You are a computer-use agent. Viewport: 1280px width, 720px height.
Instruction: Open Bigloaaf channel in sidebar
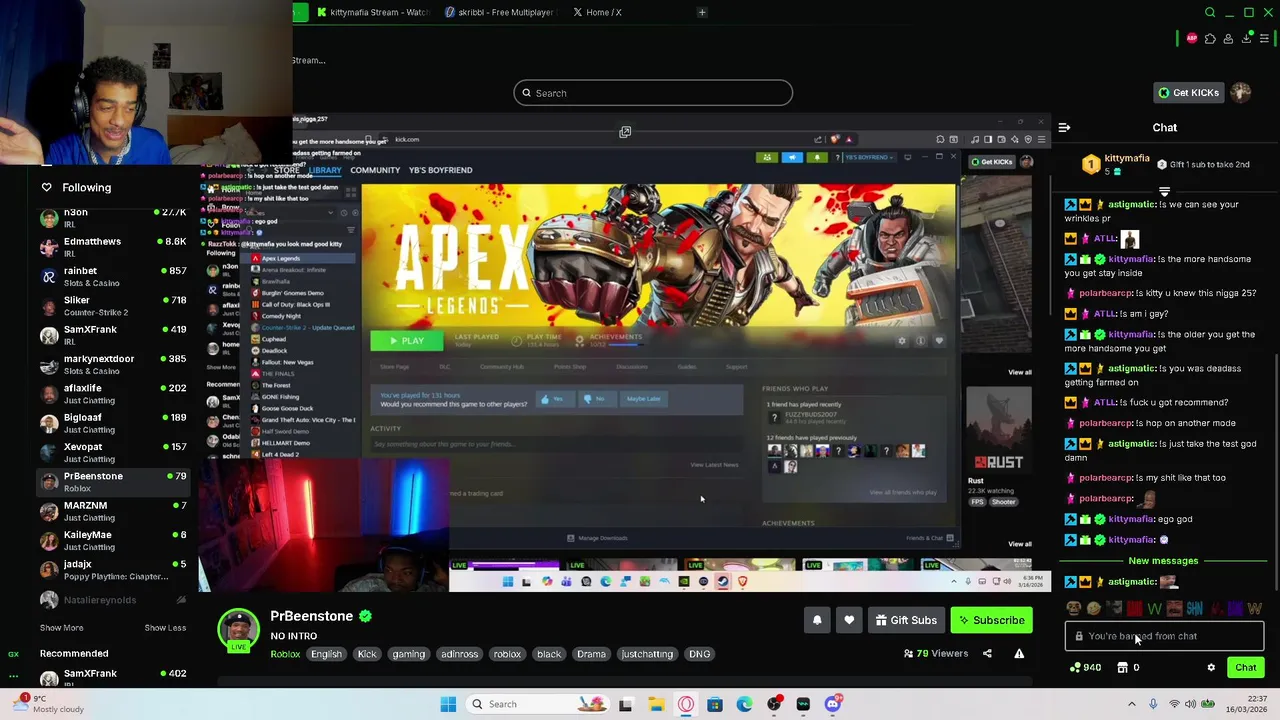(x=113, y=423)
